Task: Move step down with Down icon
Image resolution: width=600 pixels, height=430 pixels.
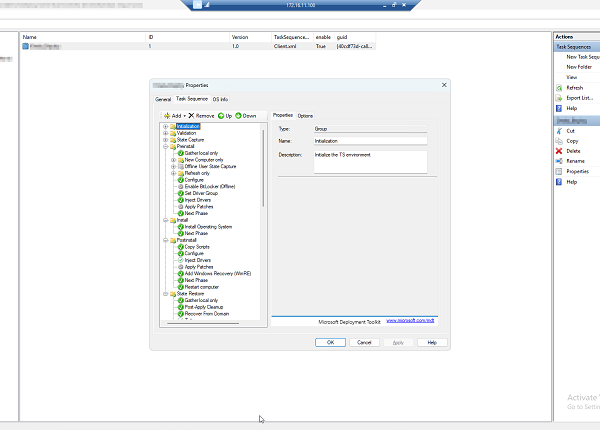Action: [240, 116]
